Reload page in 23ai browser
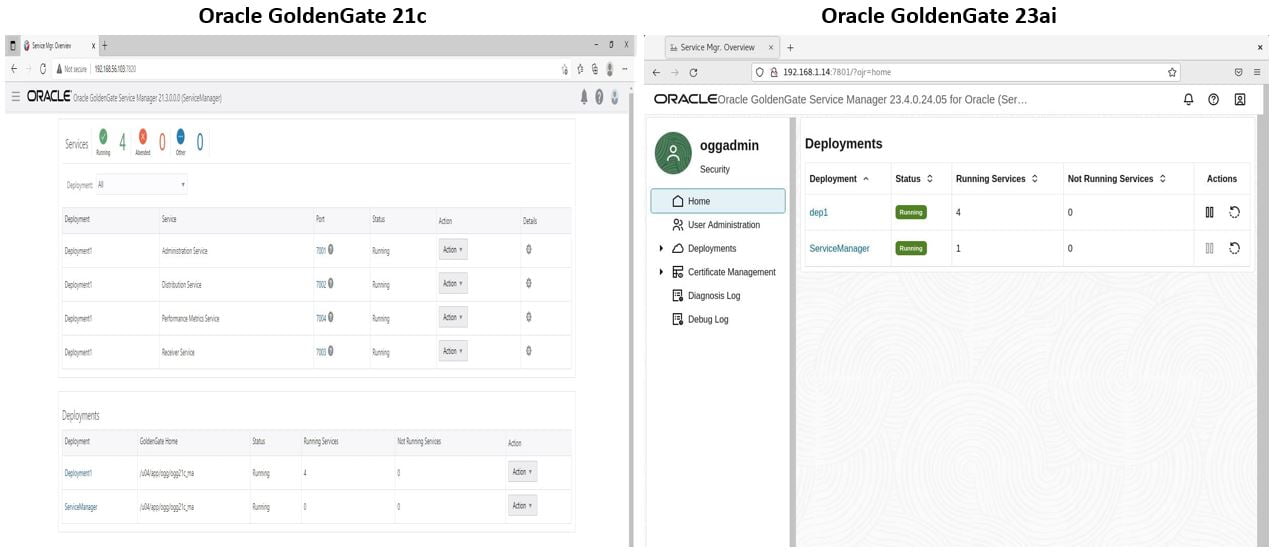This screenshot has height=556, width=1273. click(694, 72)
